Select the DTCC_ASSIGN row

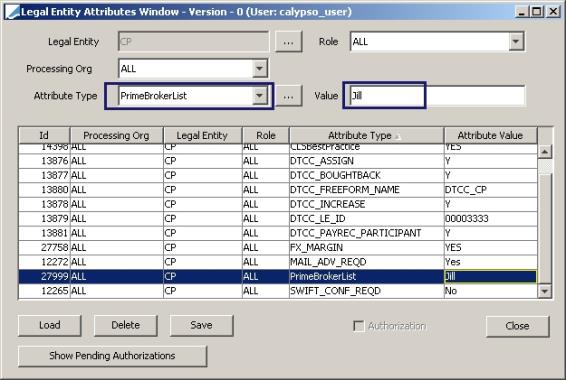278,161
